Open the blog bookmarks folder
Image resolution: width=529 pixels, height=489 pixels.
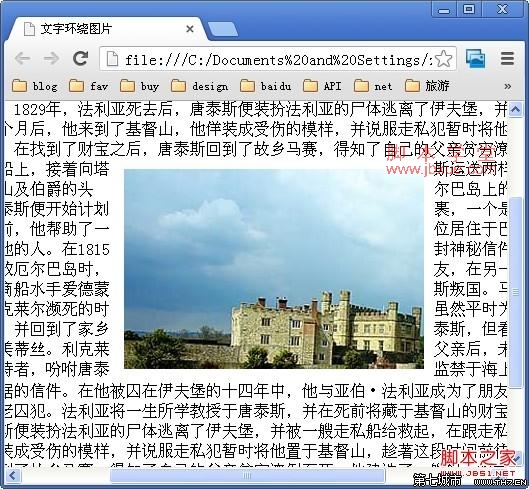click(34, 86)
